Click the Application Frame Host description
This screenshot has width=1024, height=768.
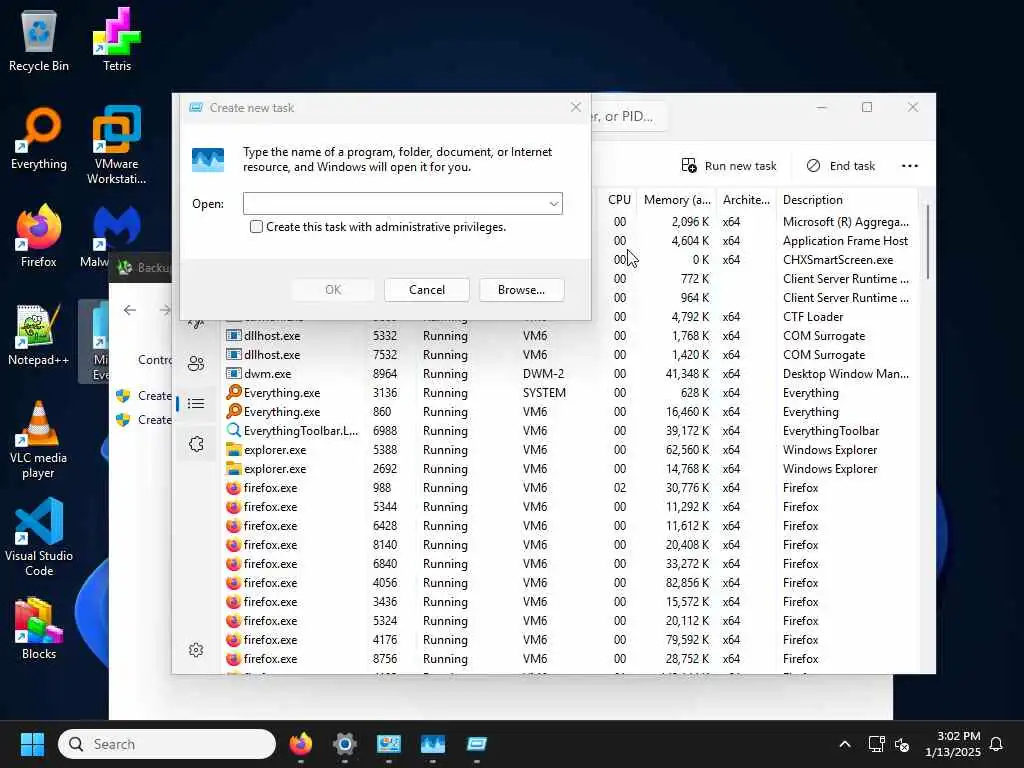coord(845,241)
